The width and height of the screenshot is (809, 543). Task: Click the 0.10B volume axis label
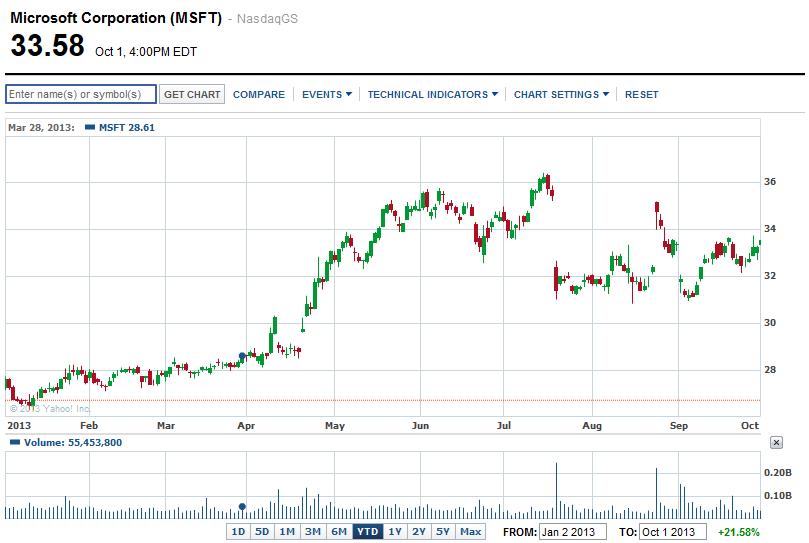(778, 496)
